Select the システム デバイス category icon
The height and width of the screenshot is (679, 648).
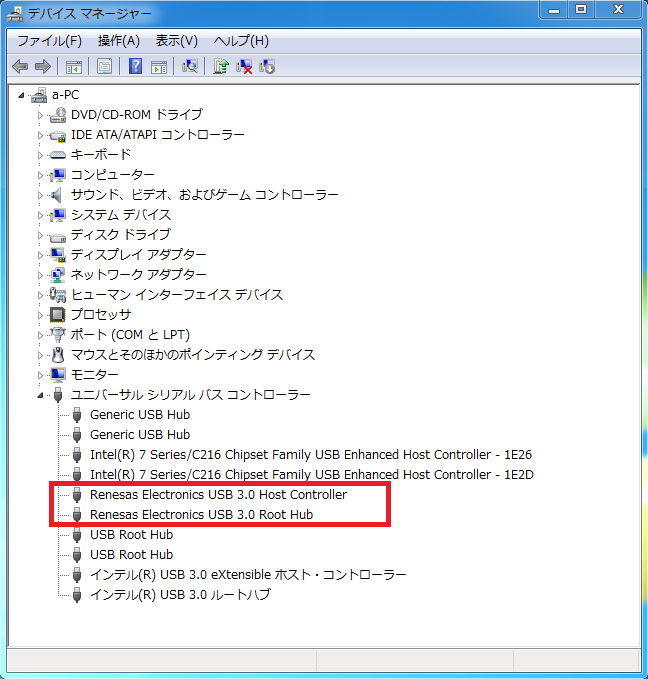(58, 215)
